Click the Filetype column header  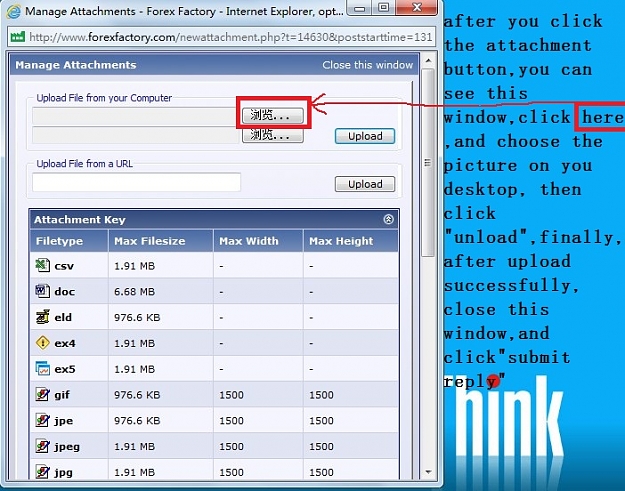(x=69, y=241)
